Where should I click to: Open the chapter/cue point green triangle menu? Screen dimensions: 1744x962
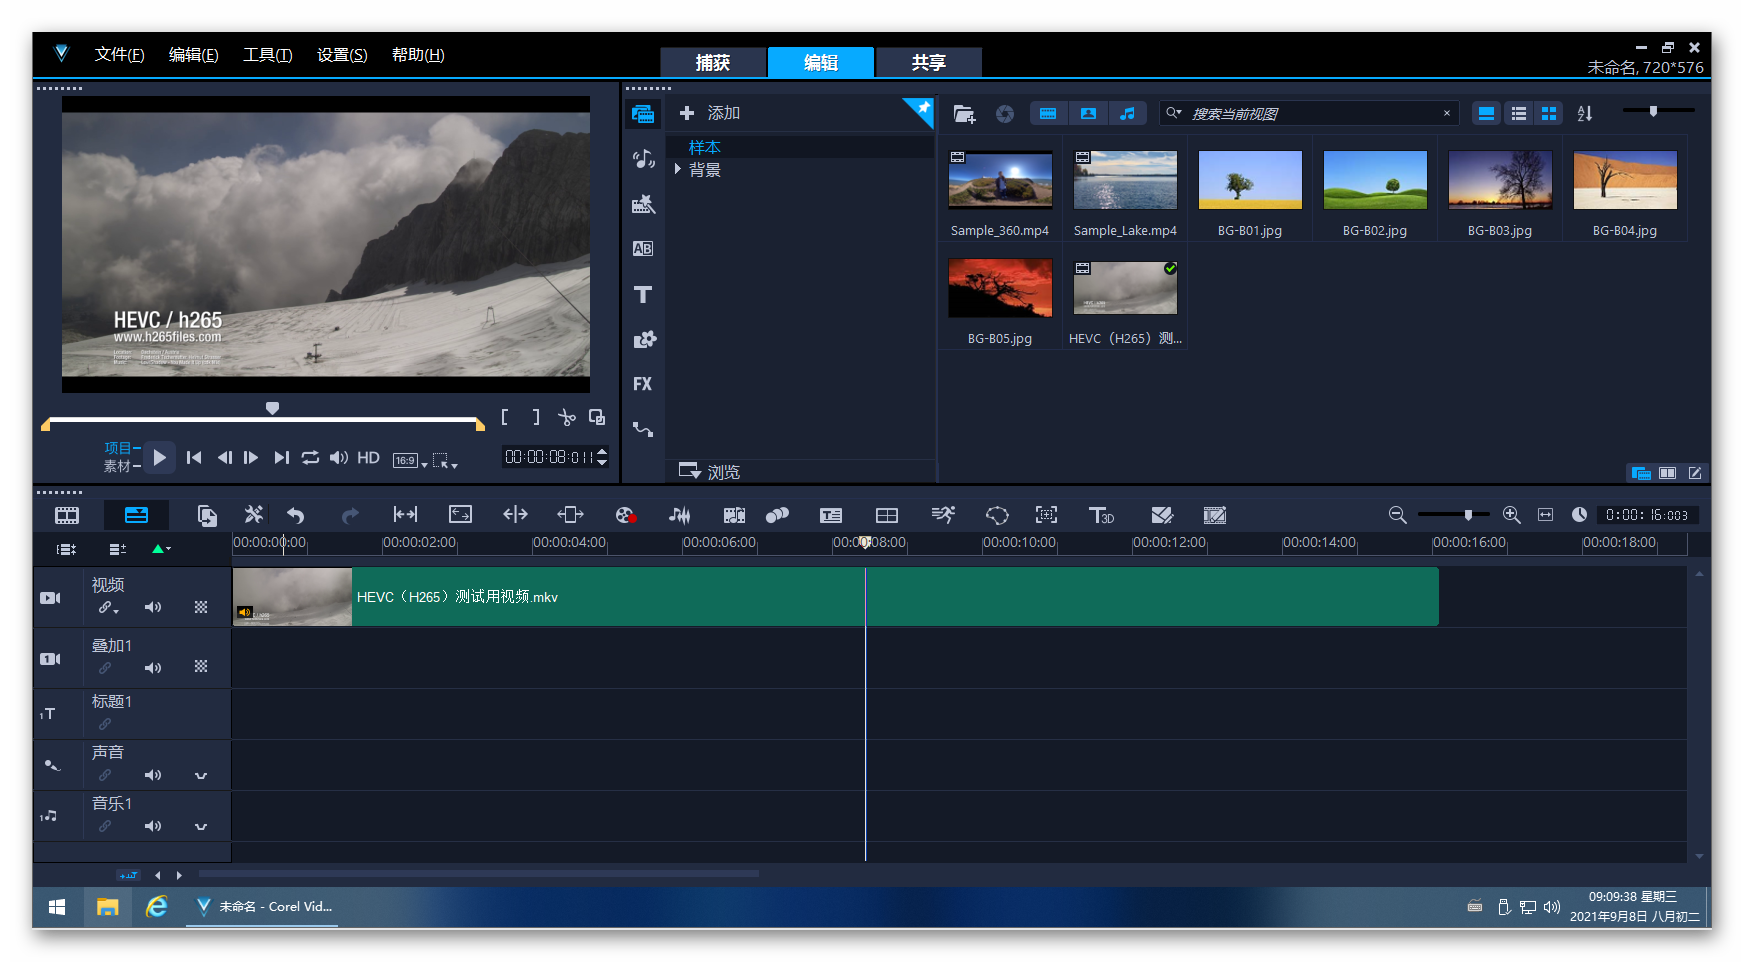coord(161,549)
